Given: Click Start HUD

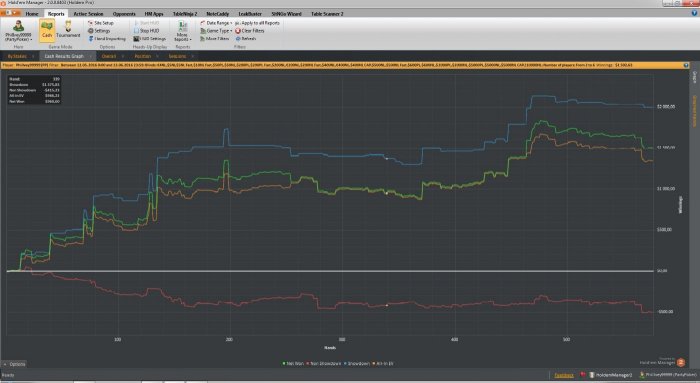Looking at the screenshot, I should coord(146,23).
